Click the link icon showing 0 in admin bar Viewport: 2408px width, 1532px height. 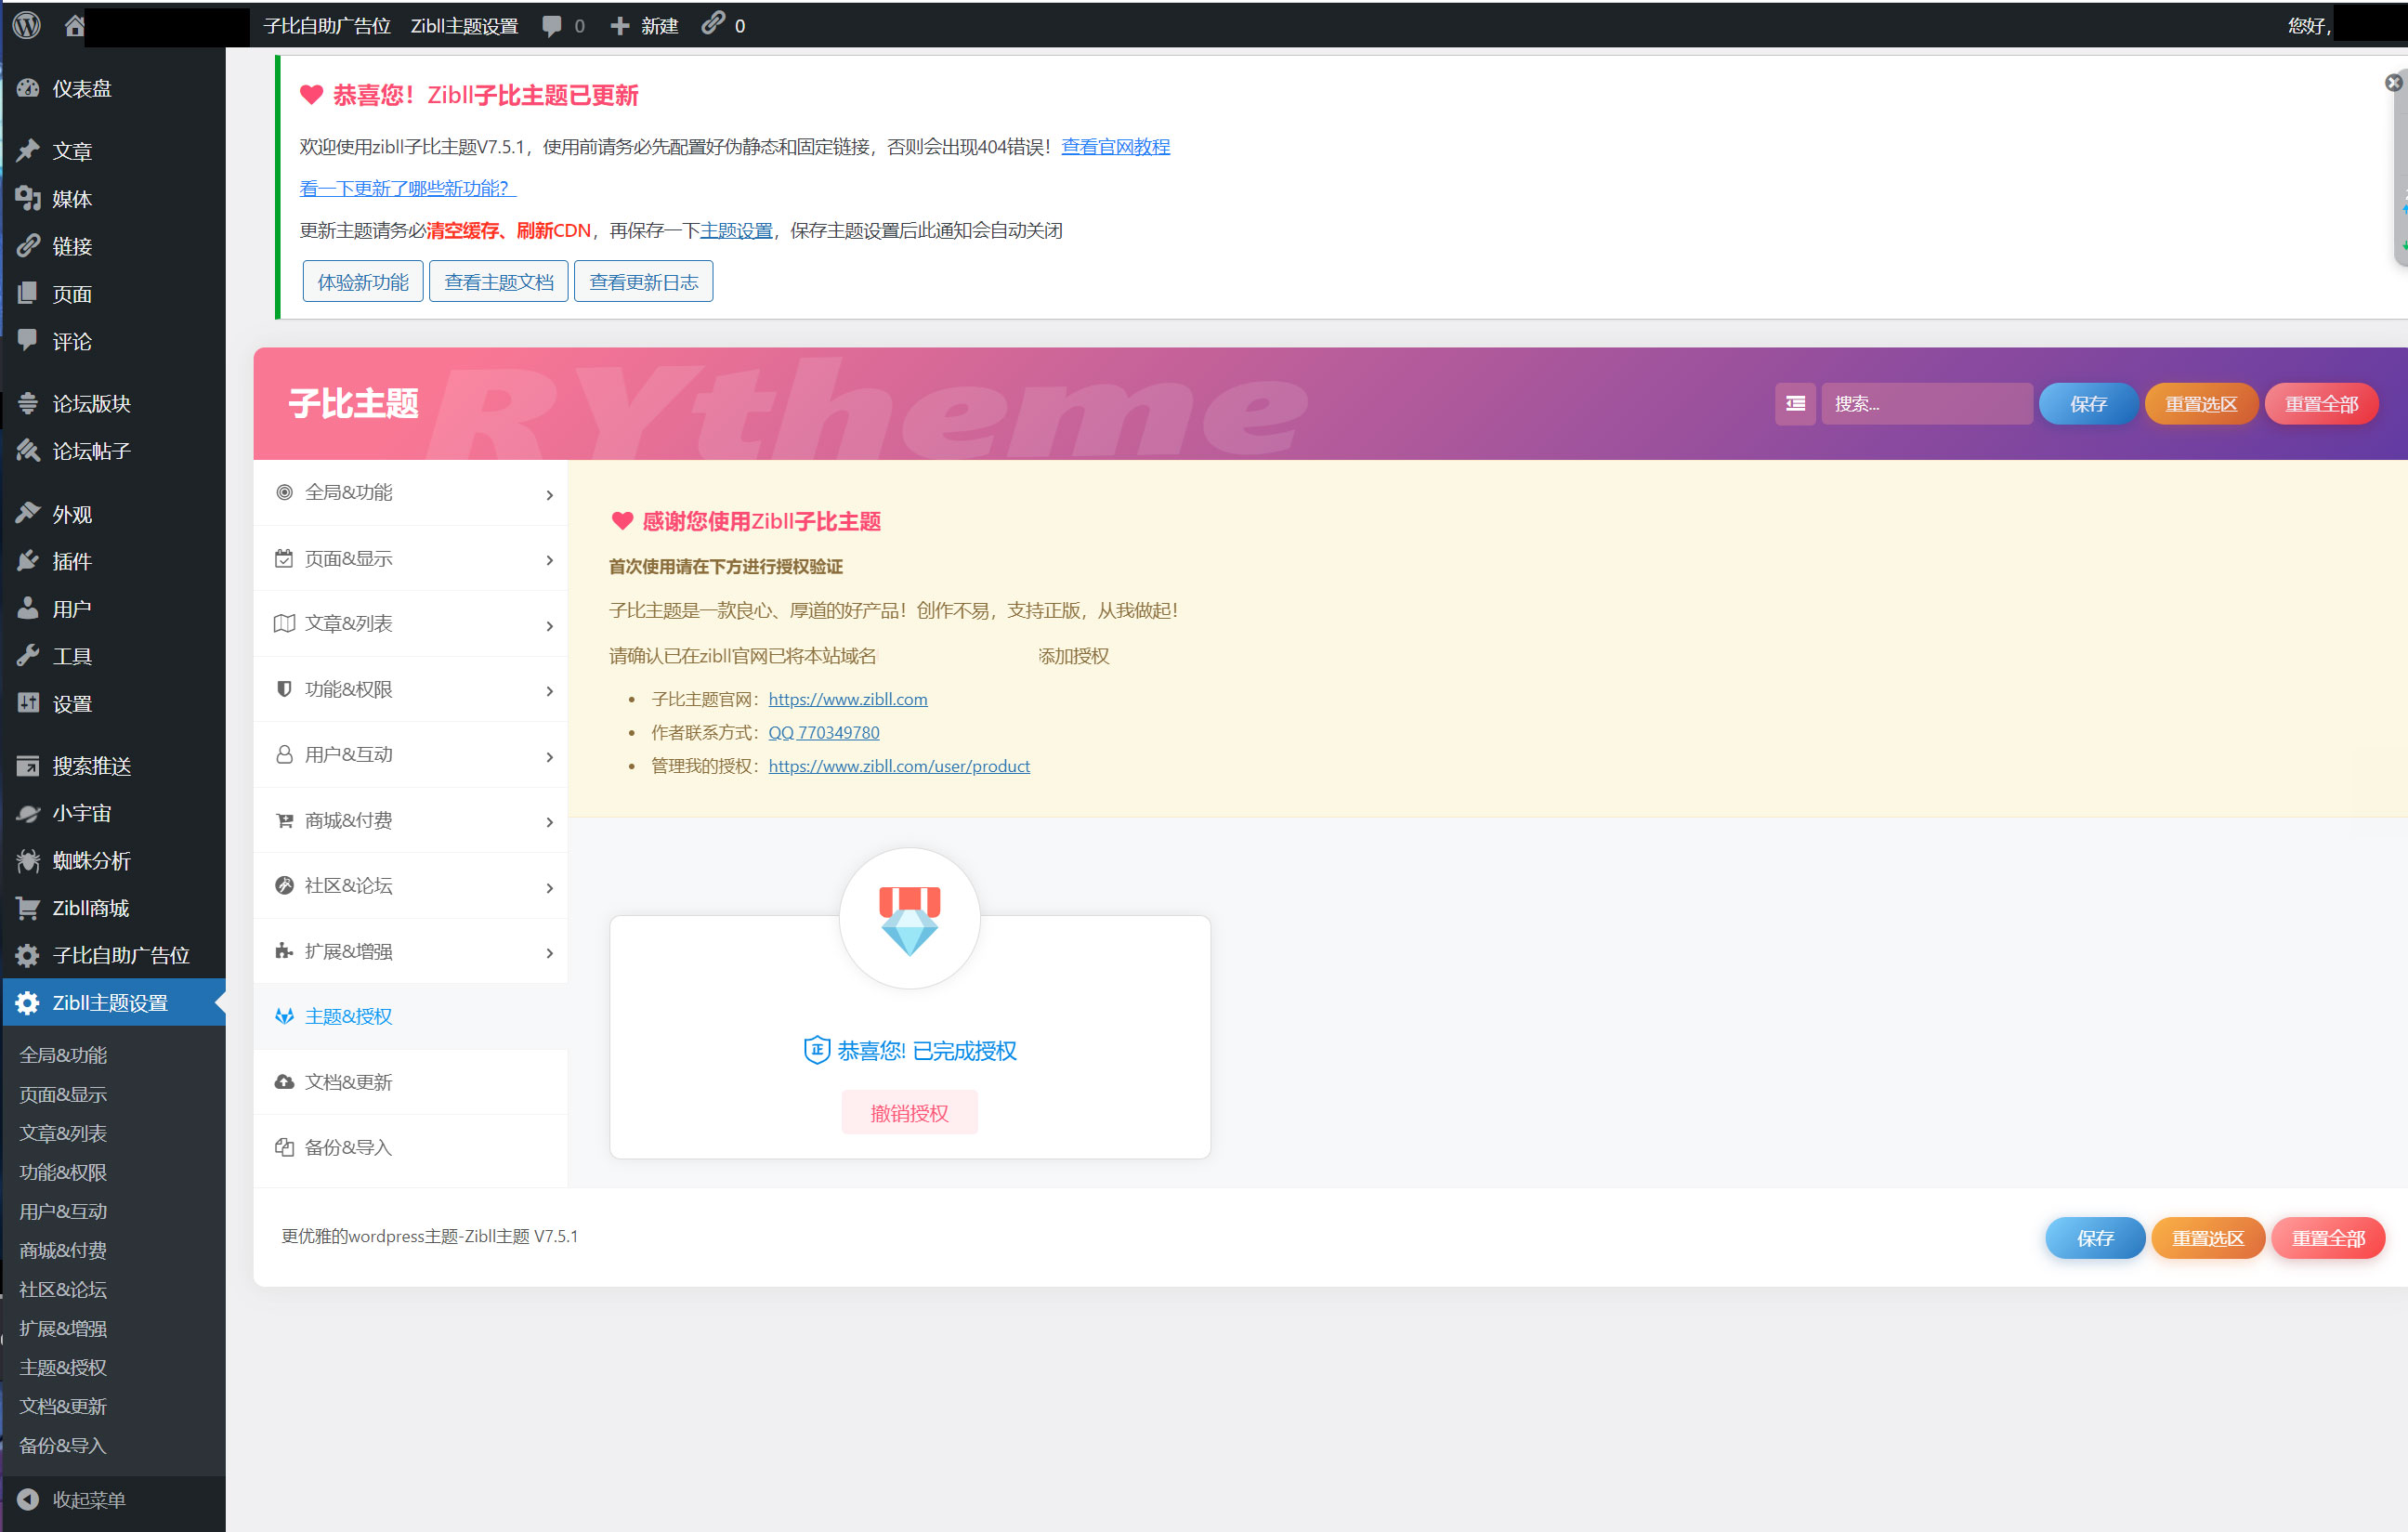tap(713, 25)
